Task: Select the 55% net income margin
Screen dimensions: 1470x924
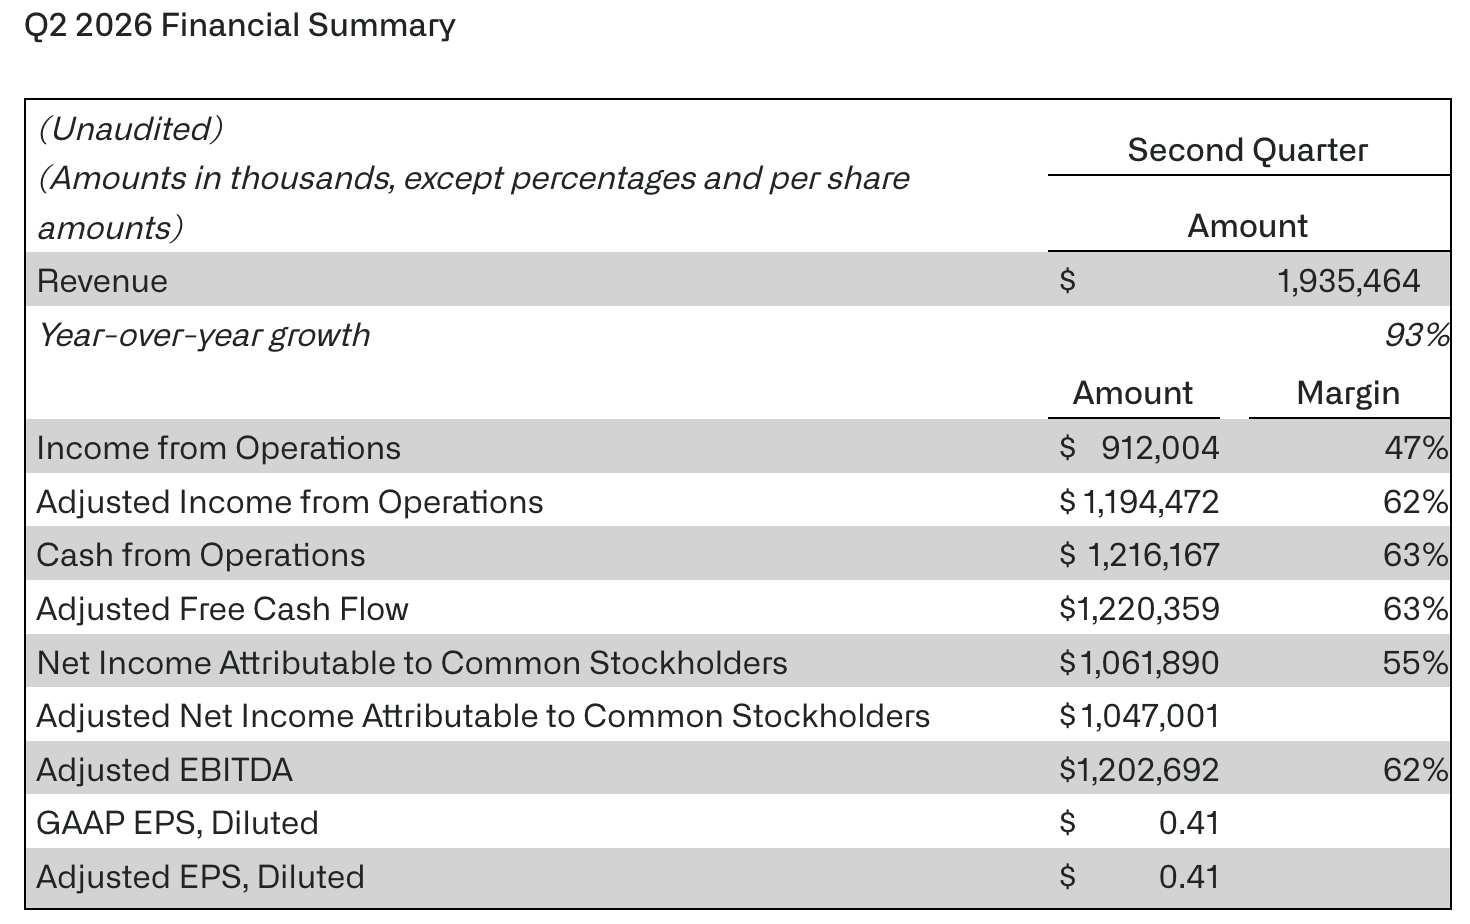Action: click(1416, 664)
